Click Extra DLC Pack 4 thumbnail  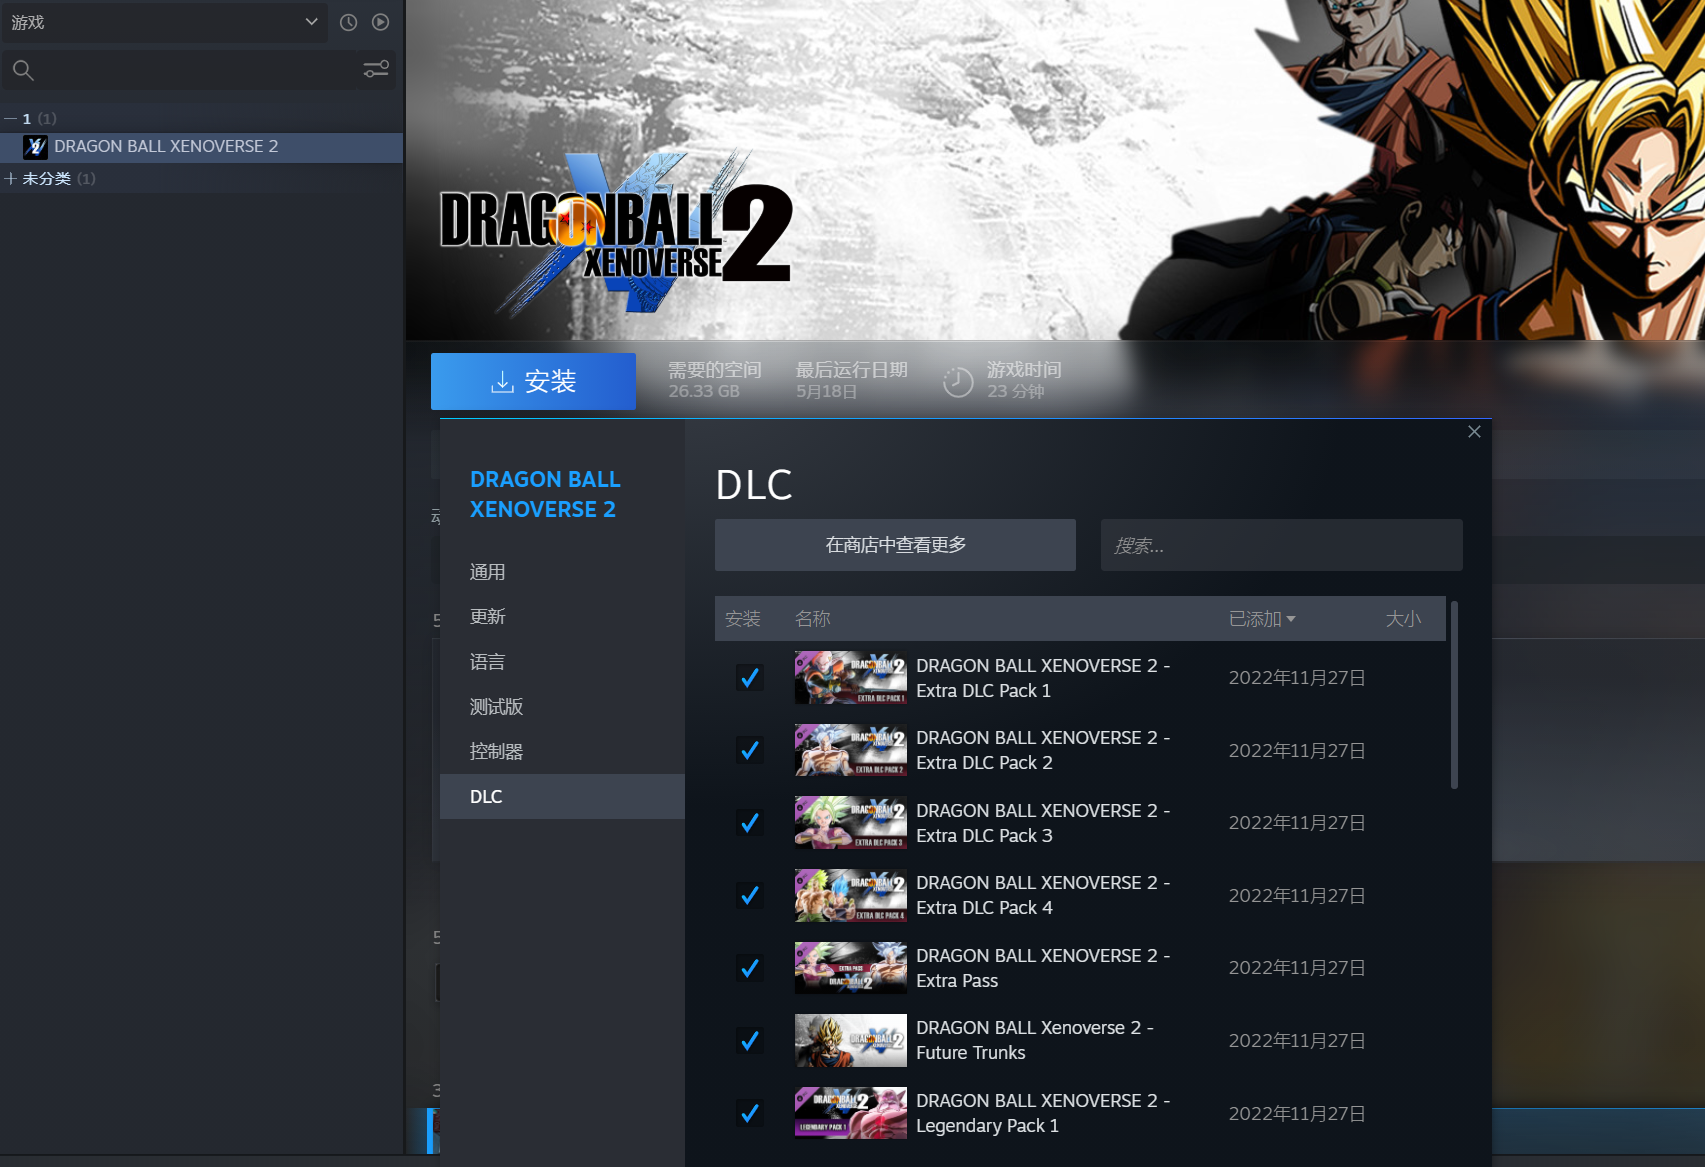tap(851, 896)
